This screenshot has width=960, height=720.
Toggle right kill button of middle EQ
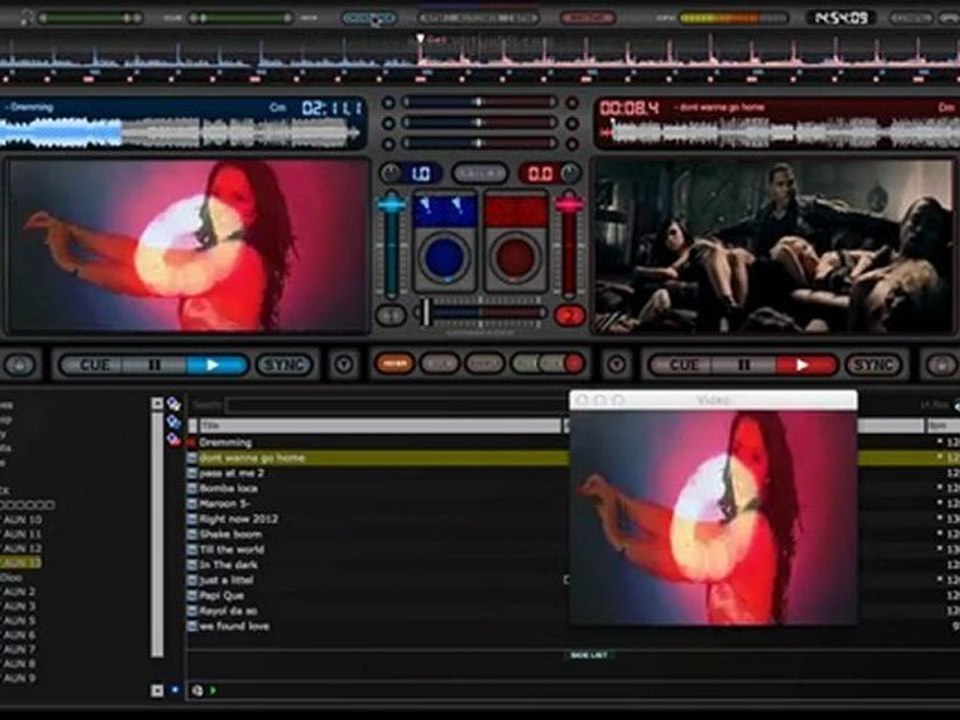tap(571, 123)
